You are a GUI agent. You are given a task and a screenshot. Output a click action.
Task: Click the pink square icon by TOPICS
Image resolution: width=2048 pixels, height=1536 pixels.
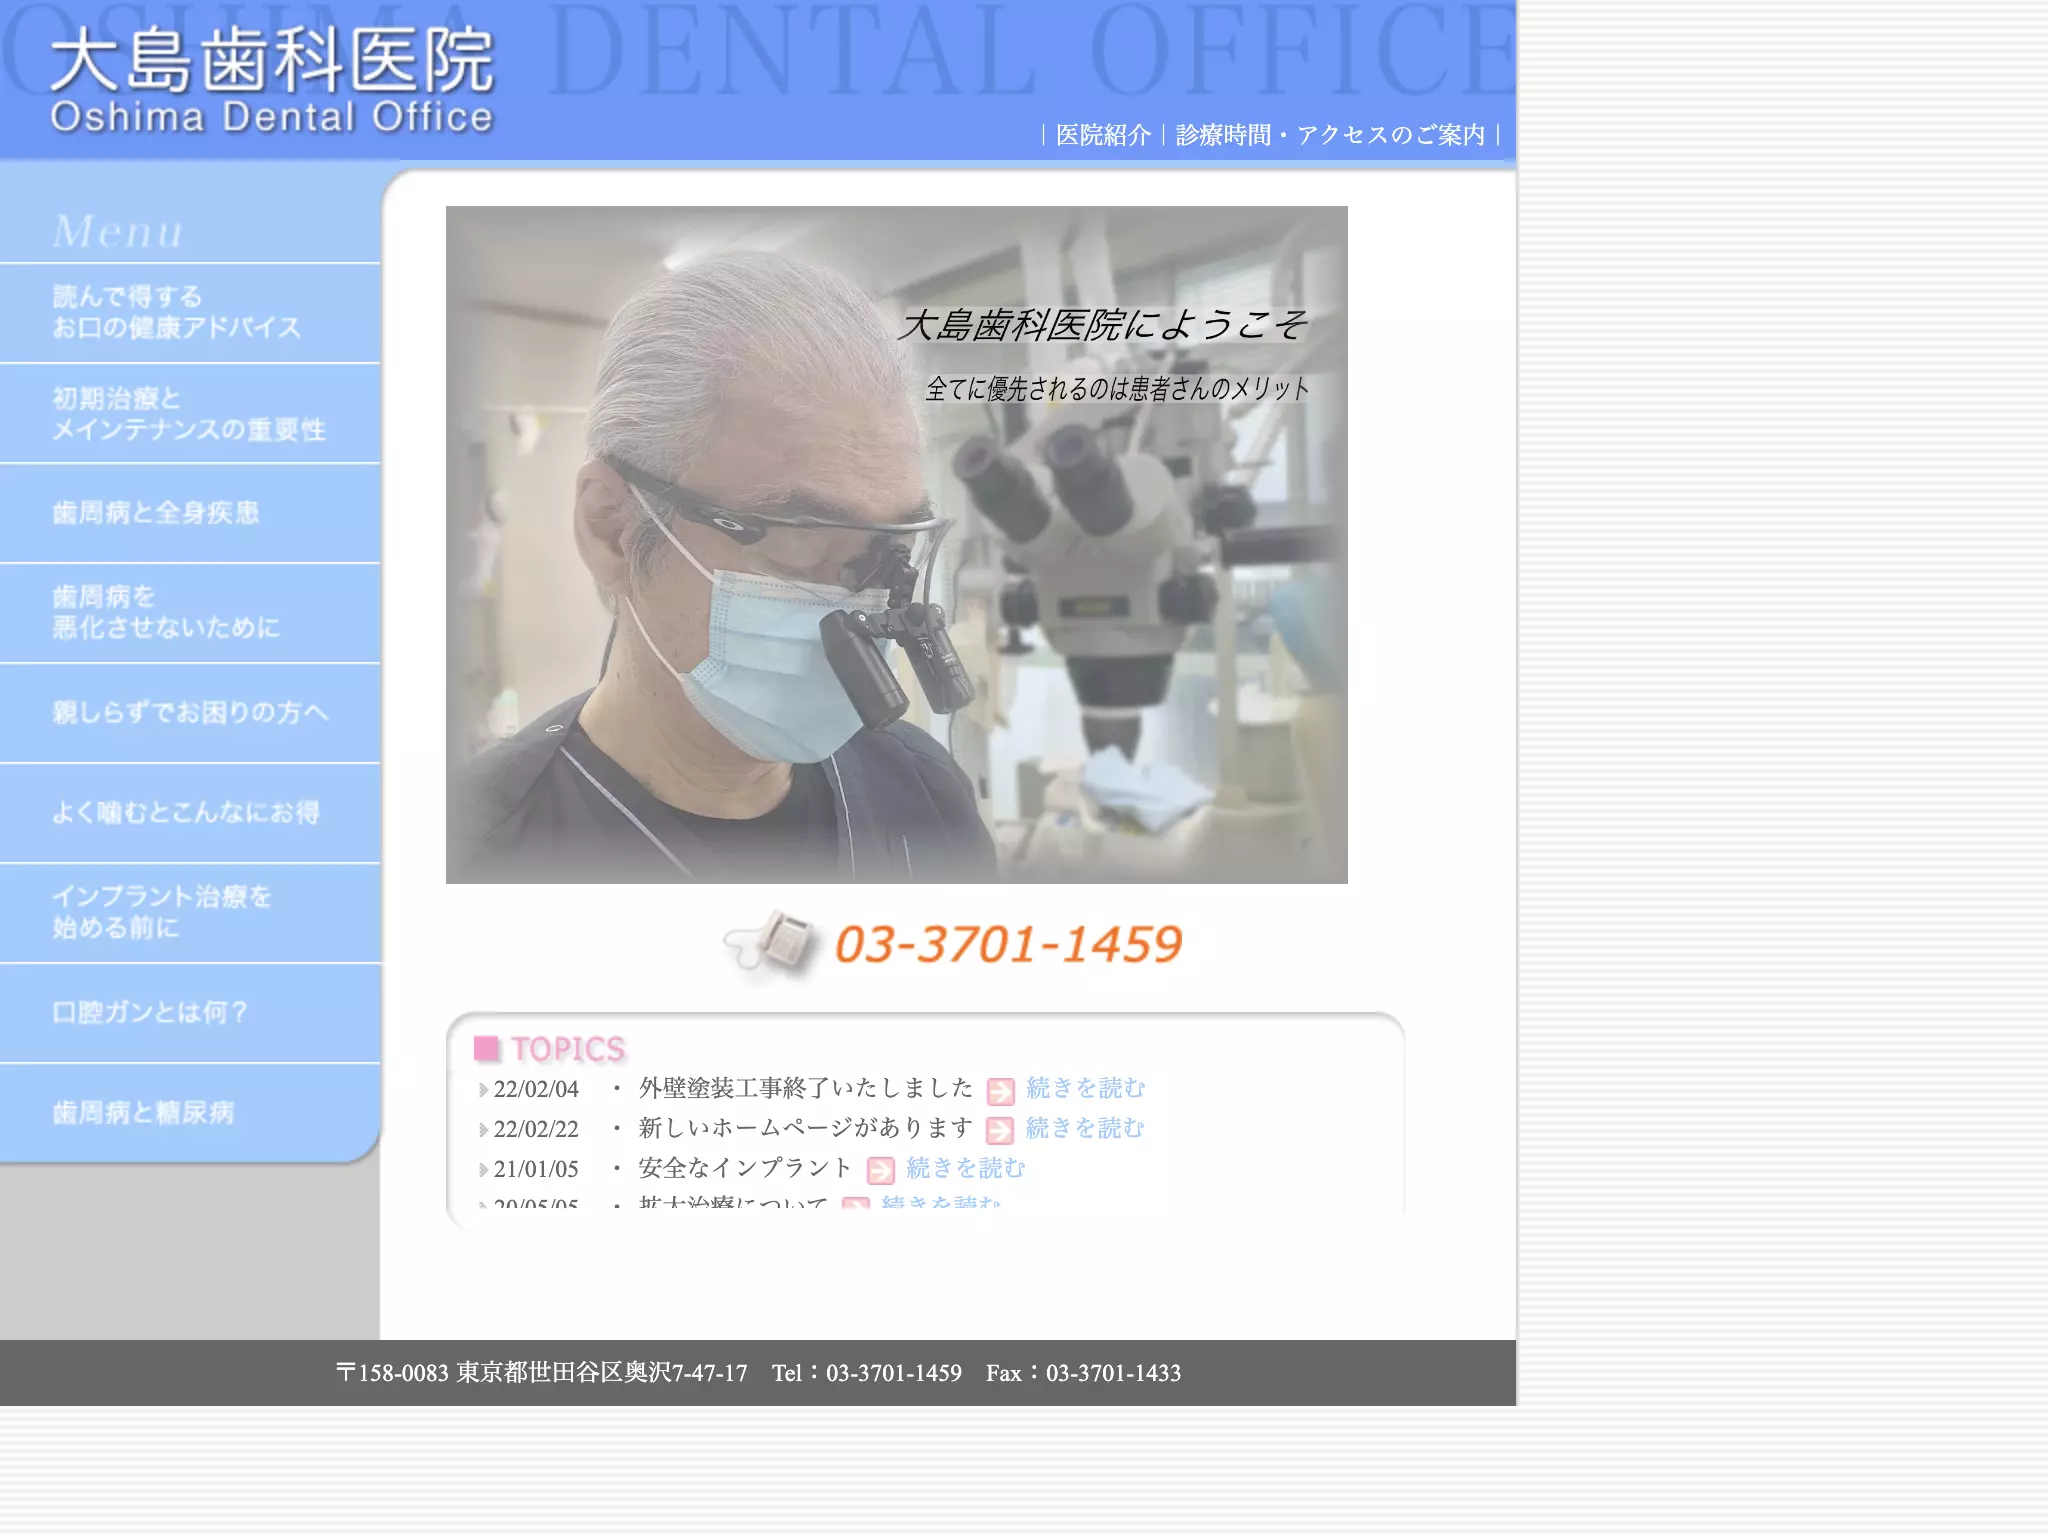486,1048
